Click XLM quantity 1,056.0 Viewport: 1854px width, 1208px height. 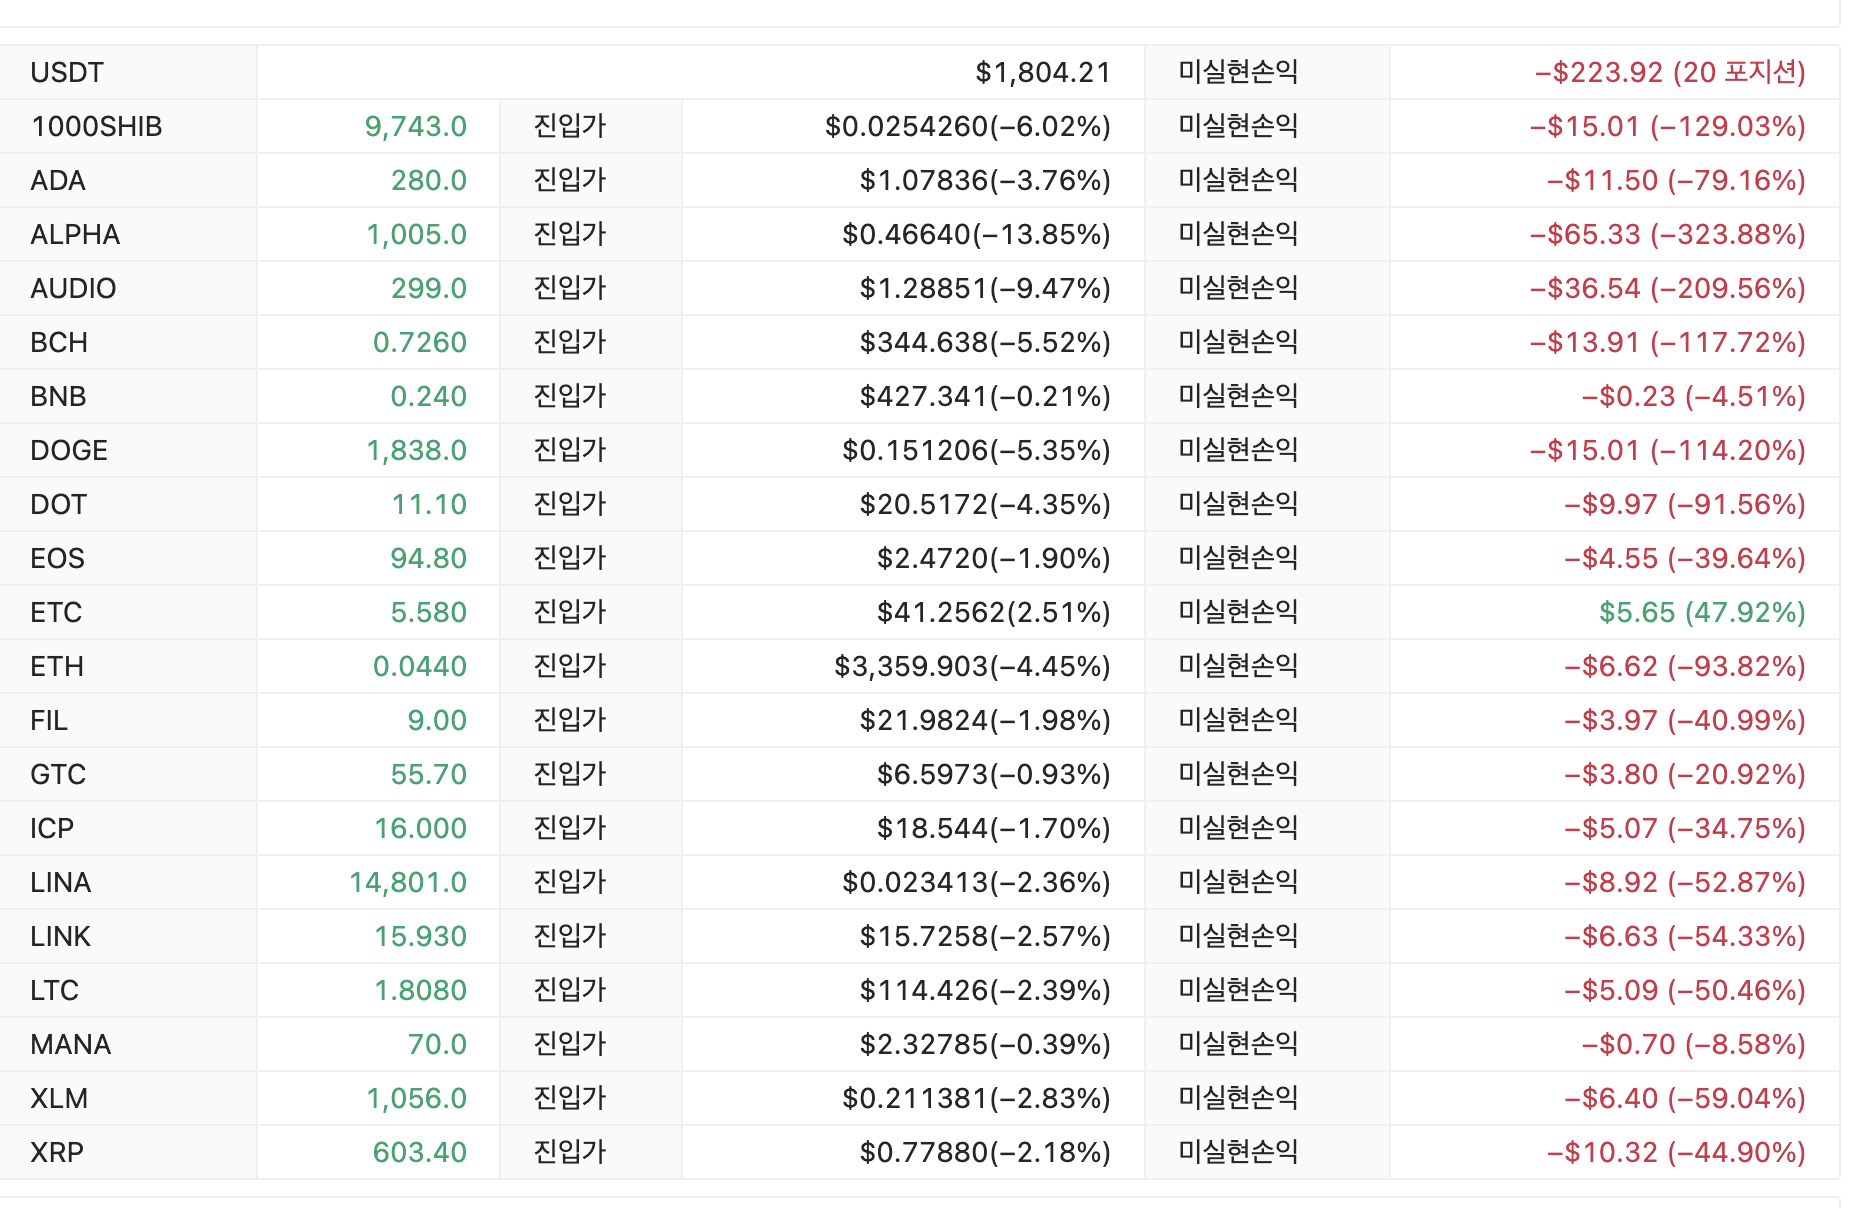point(416,1099)
